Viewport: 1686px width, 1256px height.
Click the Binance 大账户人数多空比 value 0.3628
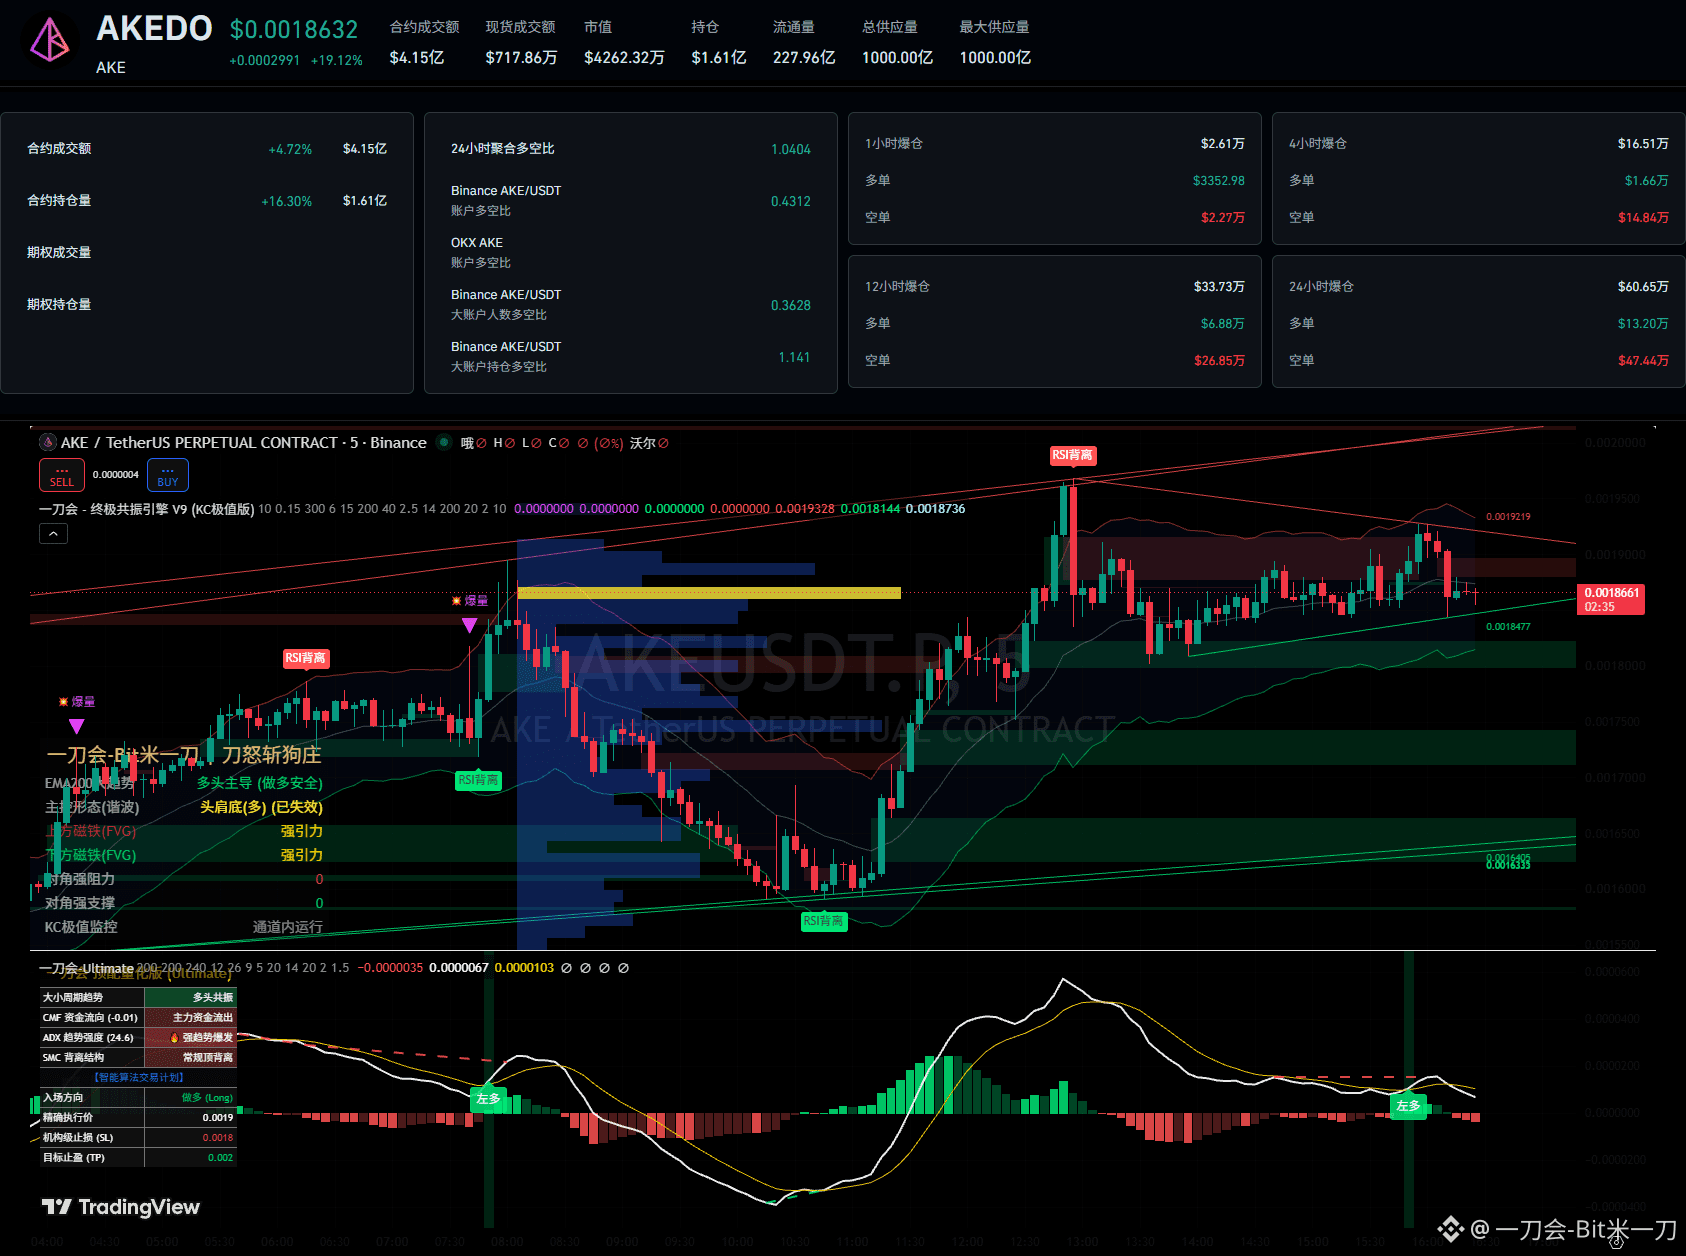tap(791, 305)
